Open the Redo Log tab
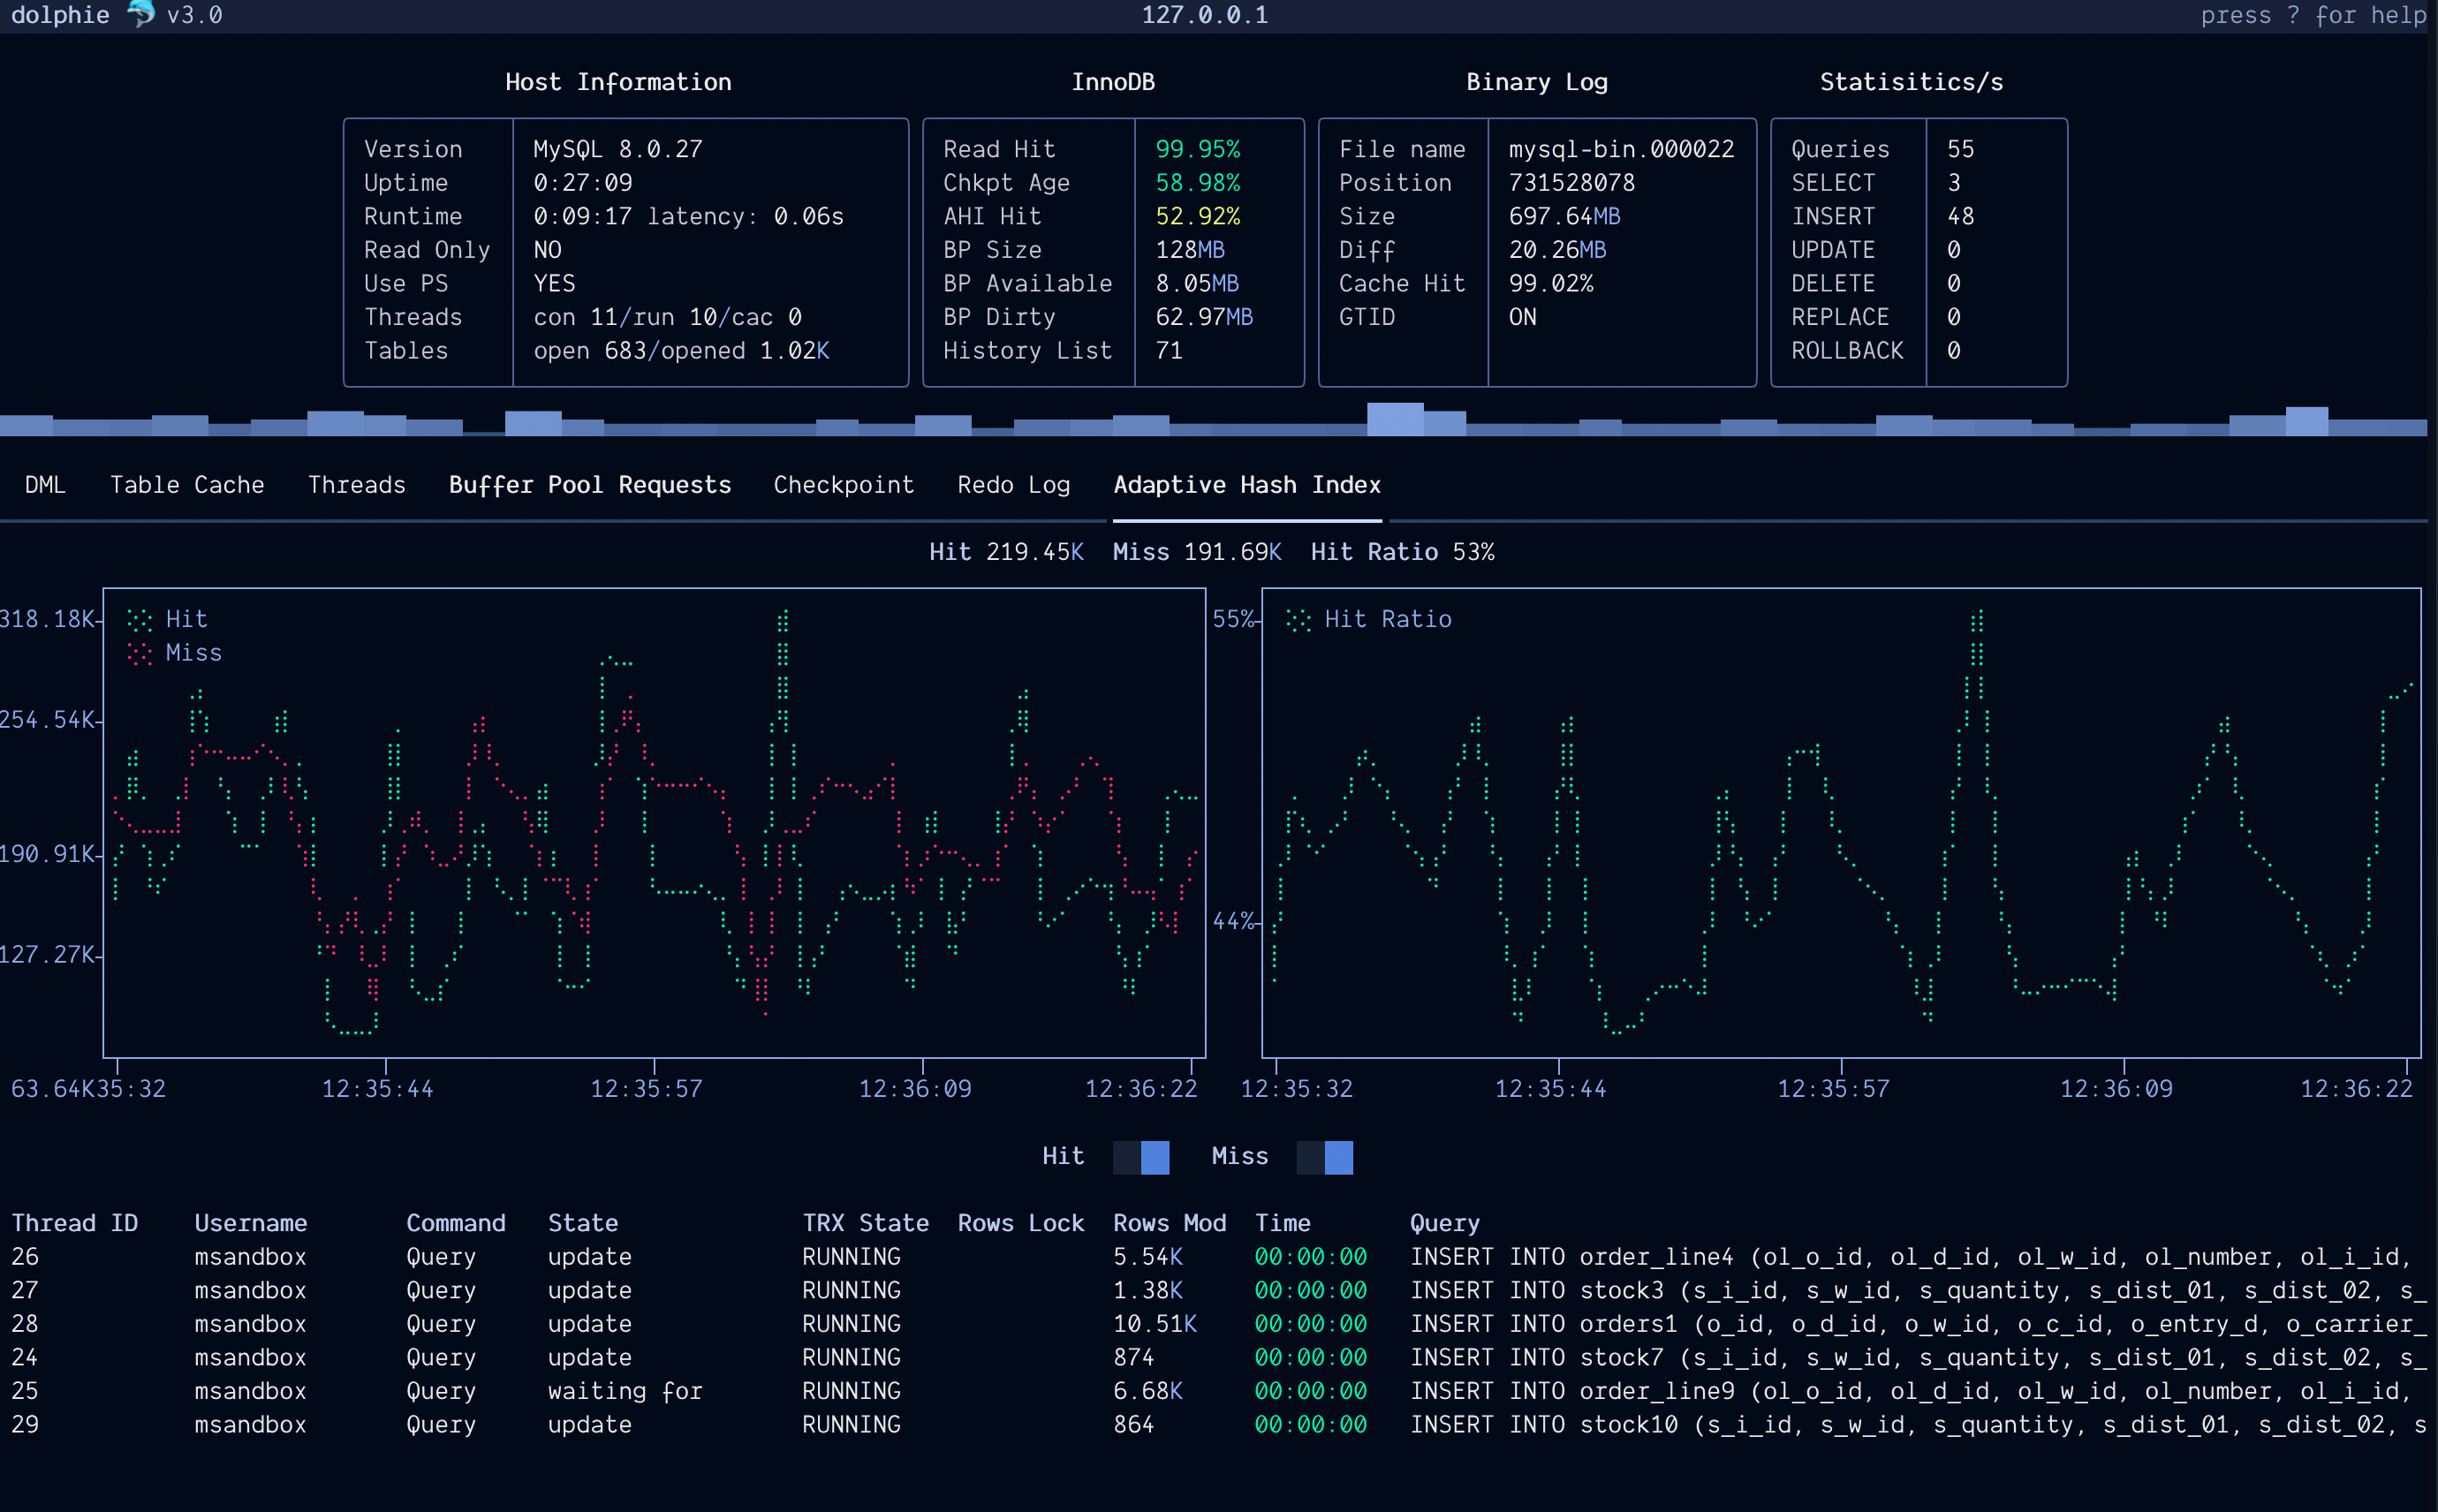 [x=1012, y=484]
